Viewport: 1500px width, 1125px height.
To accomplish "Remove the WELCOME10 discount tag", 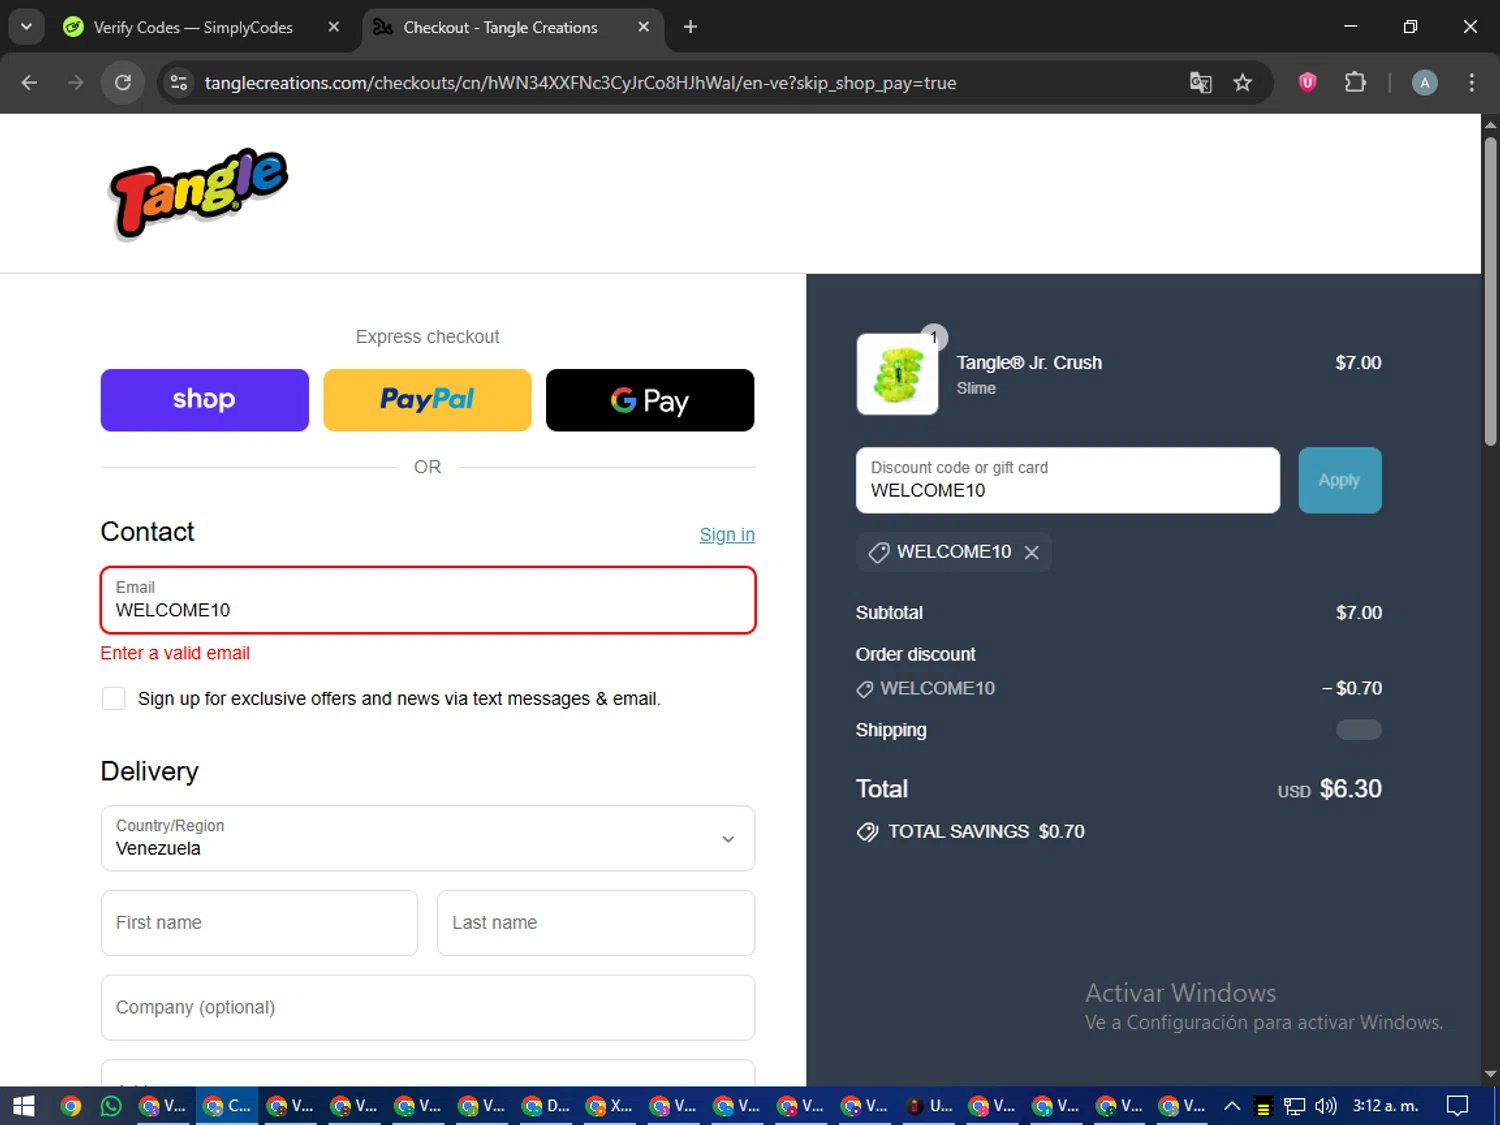I will pos(1032,552).
